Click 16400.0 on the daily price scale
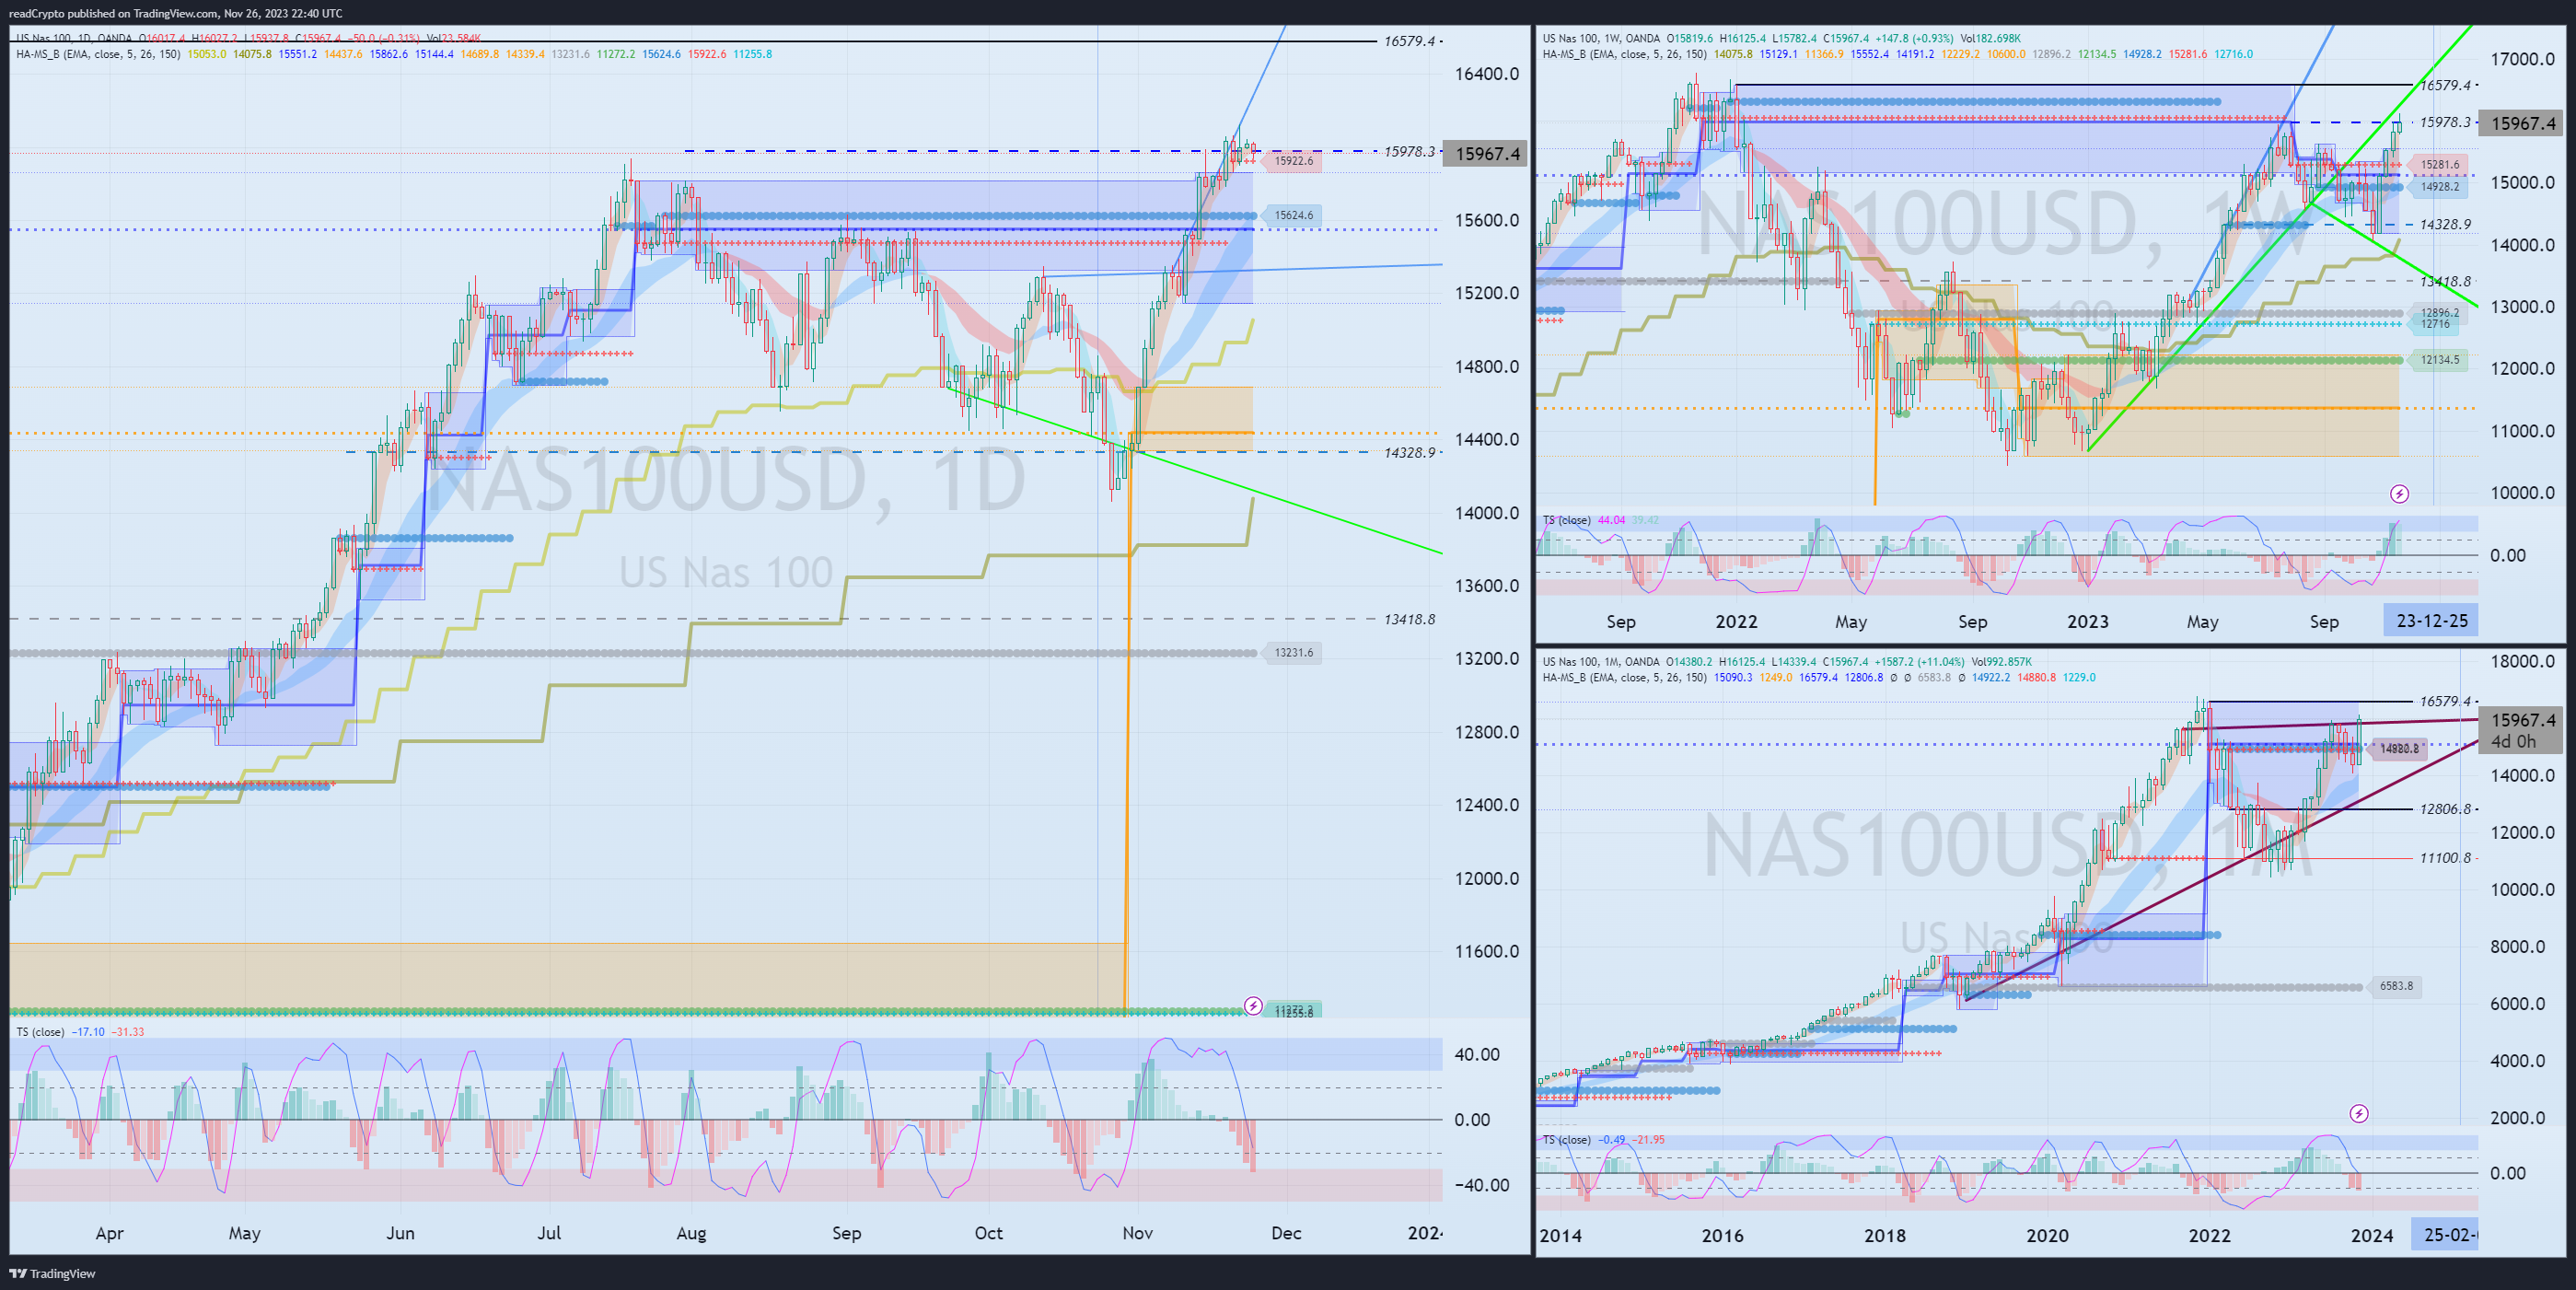 (x=1487, y=74)
